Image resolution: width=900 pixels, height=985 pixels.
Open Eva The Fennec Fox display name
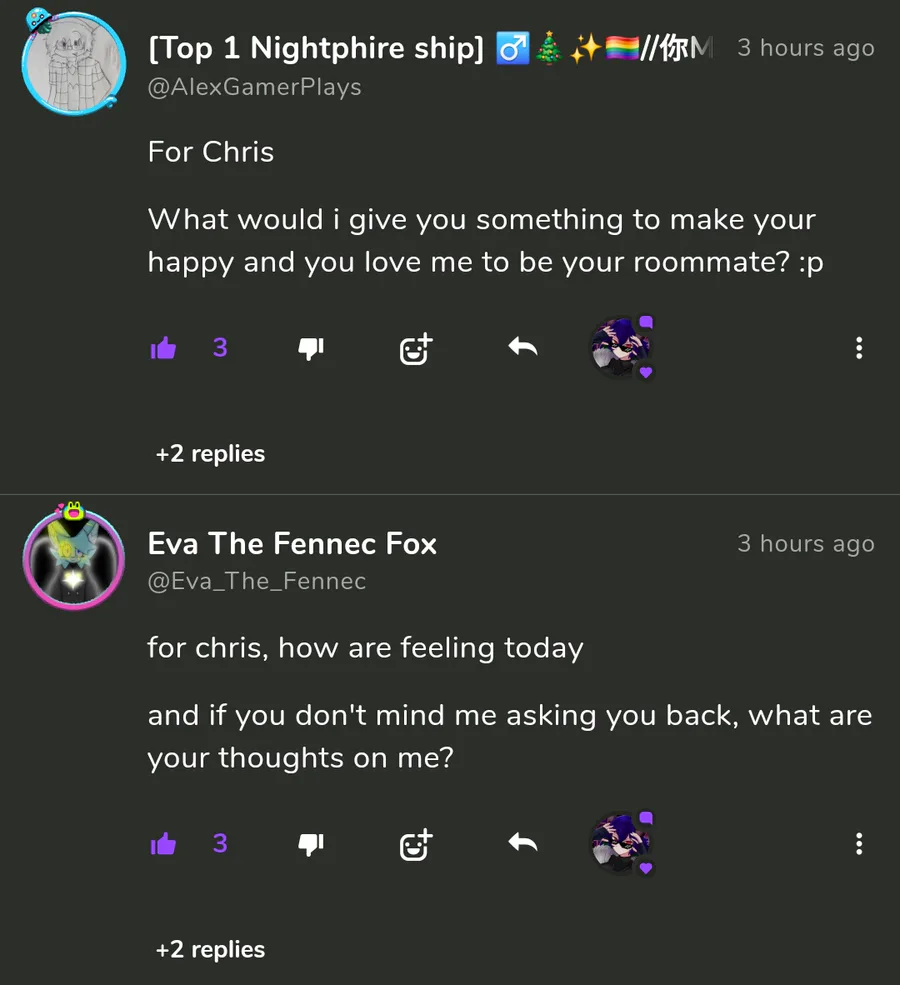coord(292,543)
